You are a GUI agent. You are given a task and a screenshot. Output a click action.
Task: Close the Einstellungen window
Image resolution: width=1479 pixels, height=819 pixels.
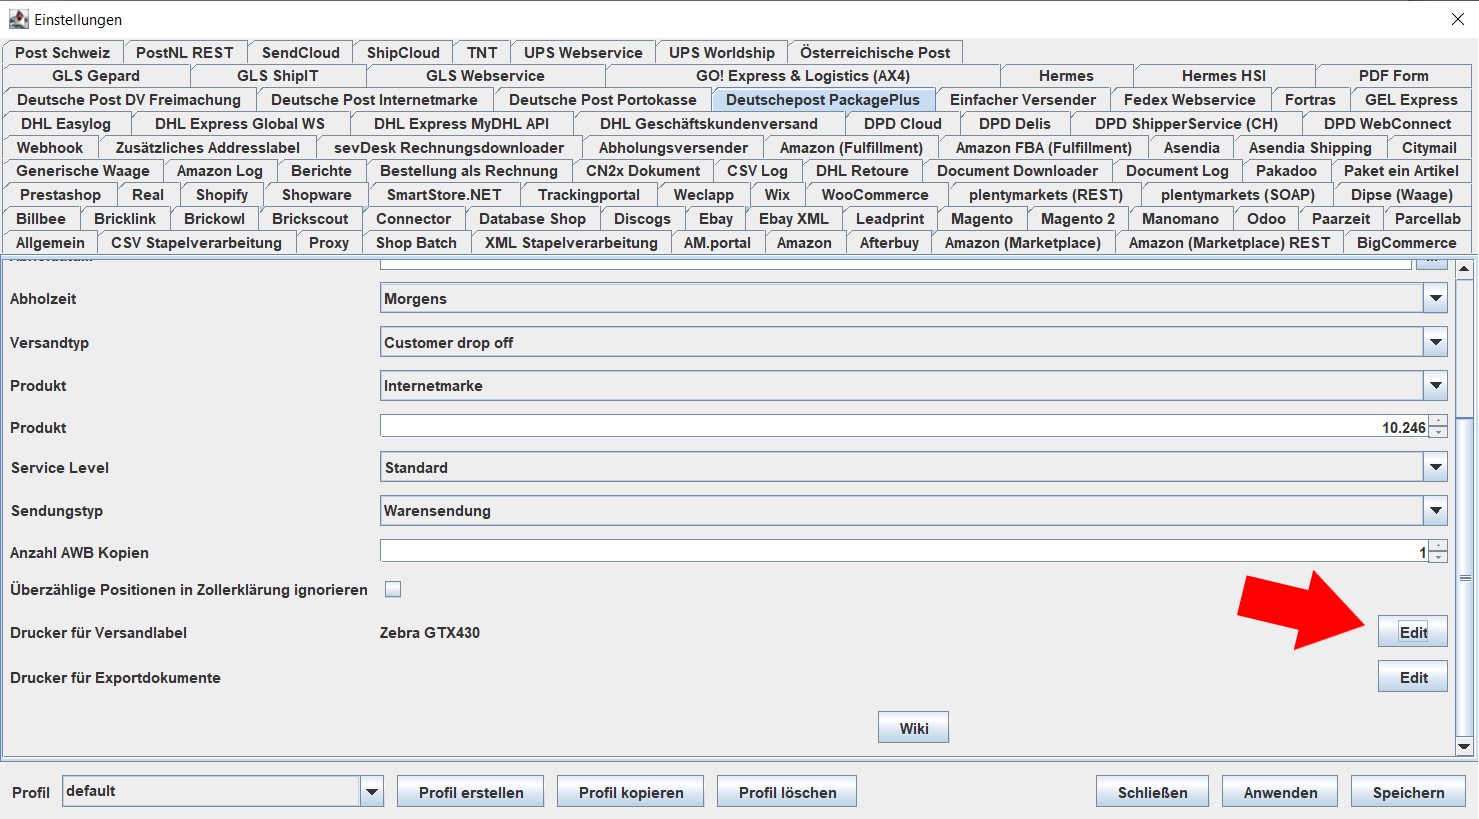[1457, 19]
